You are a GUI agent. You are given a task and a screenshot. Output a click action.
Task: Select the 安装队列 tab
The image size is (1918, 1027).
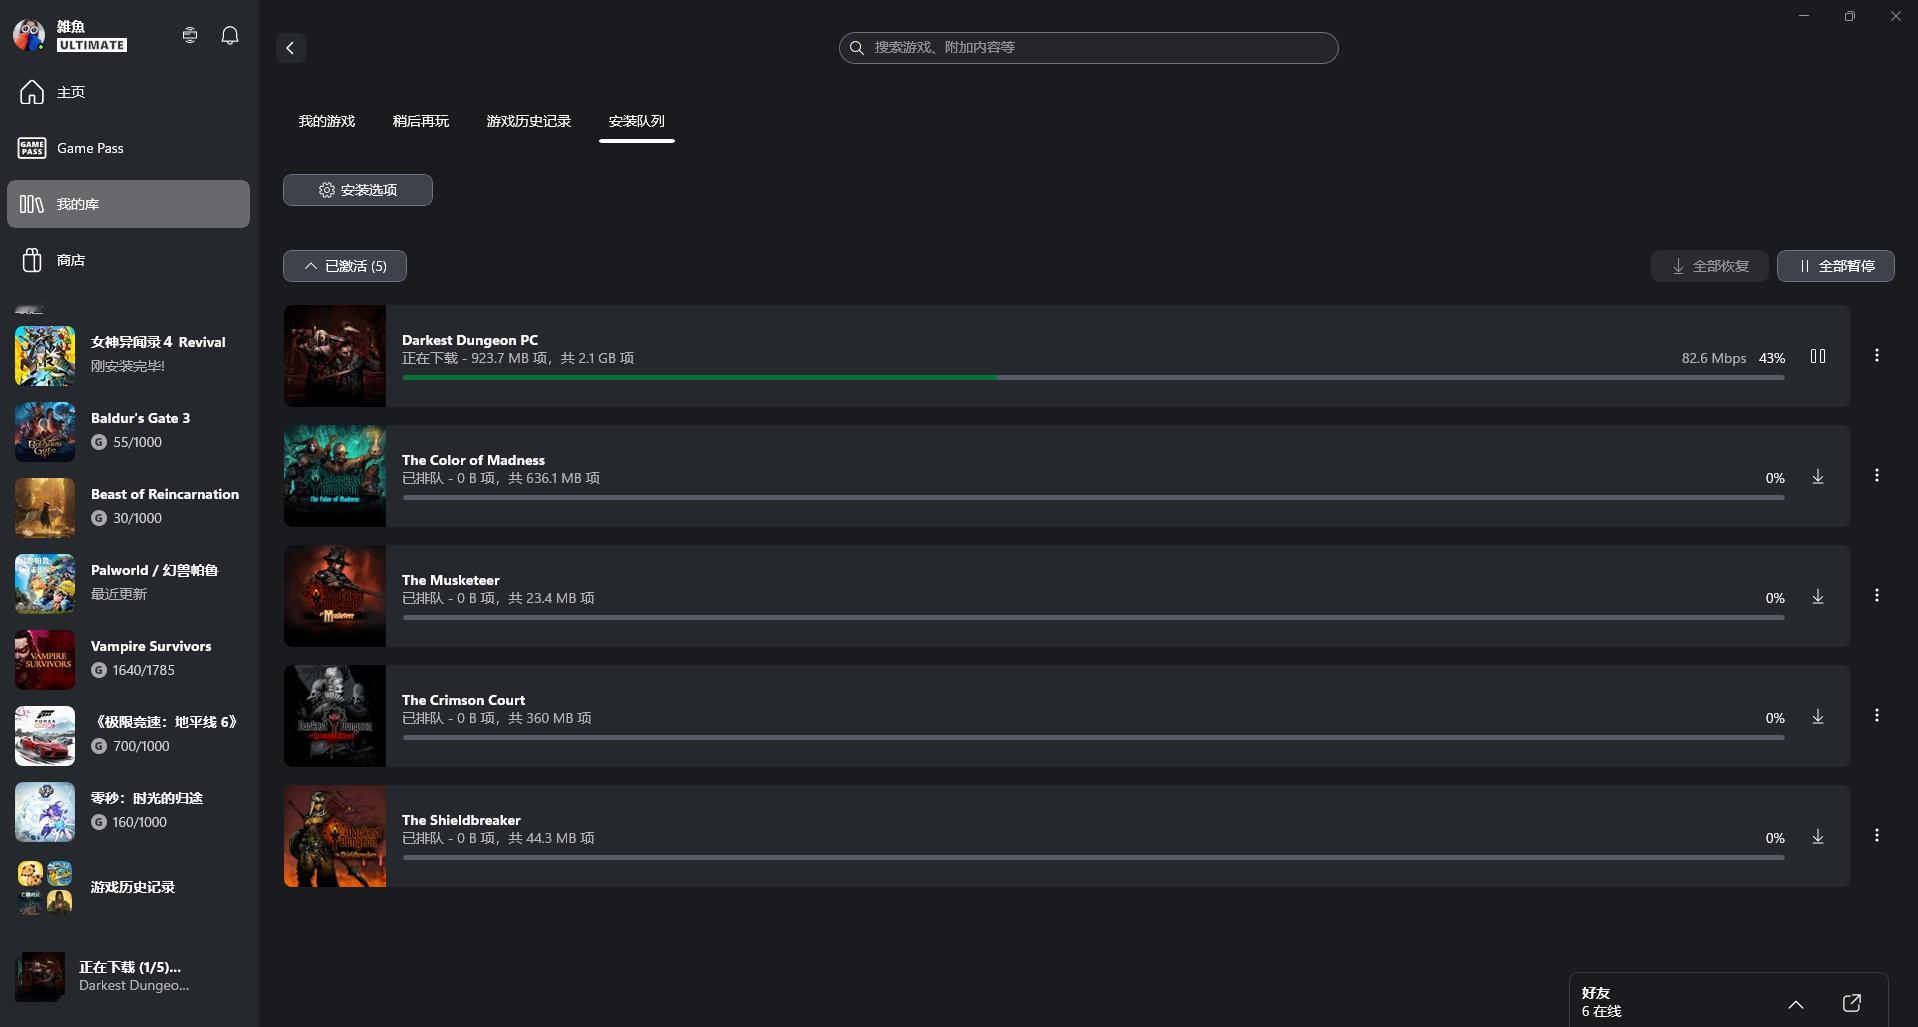tap(637, 121)
